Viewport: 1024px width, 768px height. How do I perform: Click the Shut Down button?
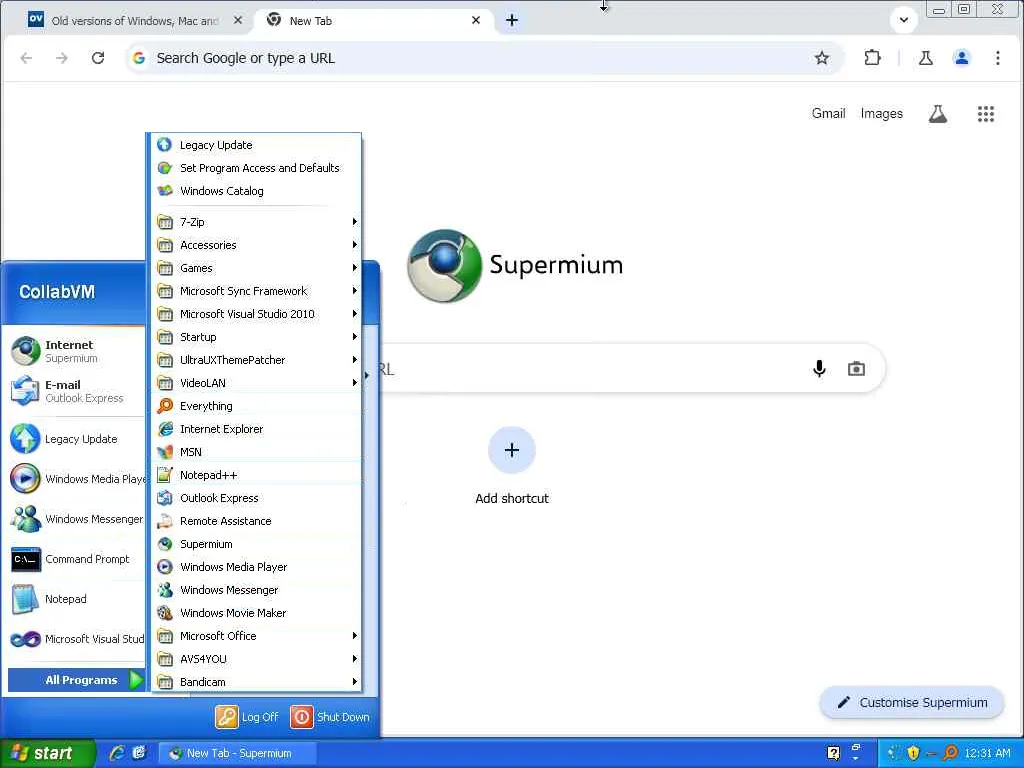coord(330,717)
